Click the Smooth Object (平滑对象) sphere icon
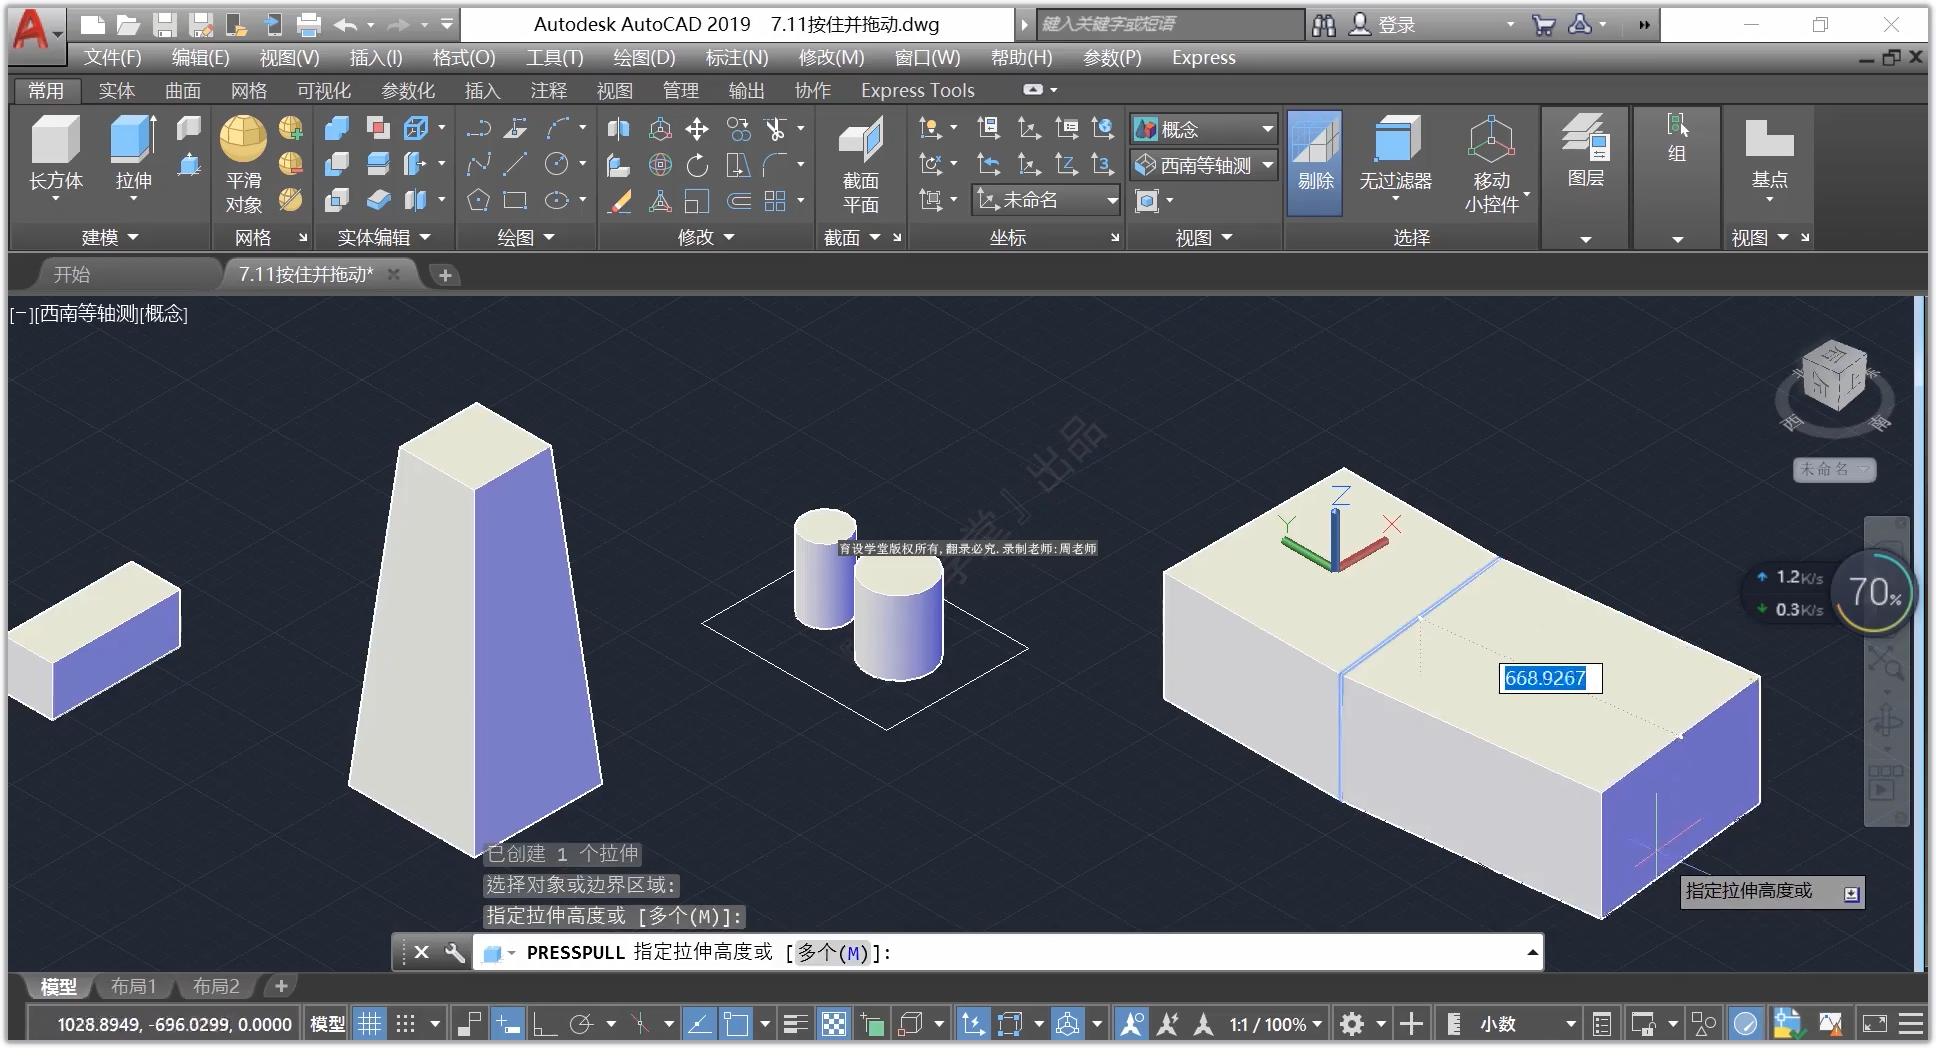This screenshot has height=1048, width=1936. tap(243, 138)
